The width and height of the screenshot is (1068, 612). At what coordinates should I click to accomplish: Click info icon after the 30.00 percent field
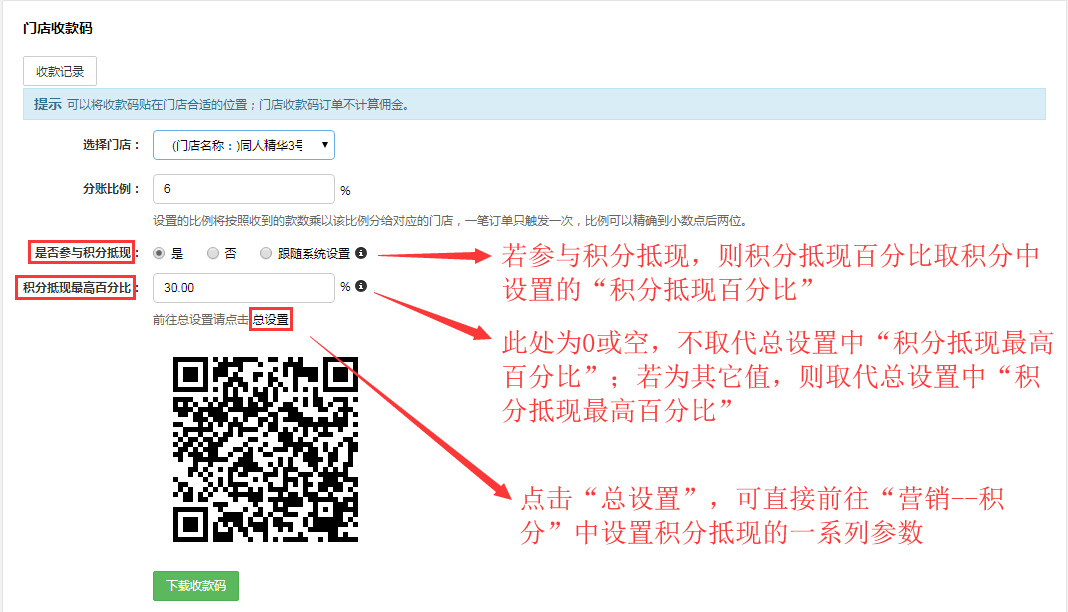(x=361, y=286)
